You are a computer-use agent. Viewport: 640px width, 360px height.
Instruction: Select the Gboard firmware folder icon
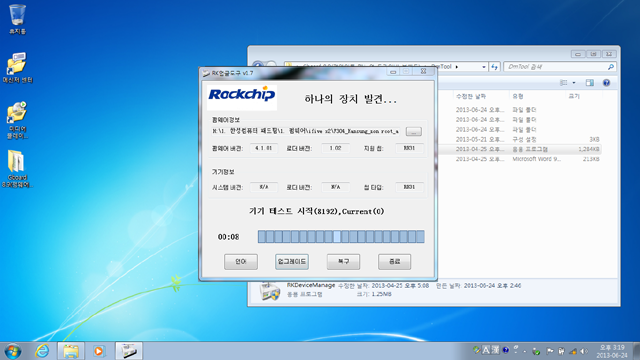[17, 169]
